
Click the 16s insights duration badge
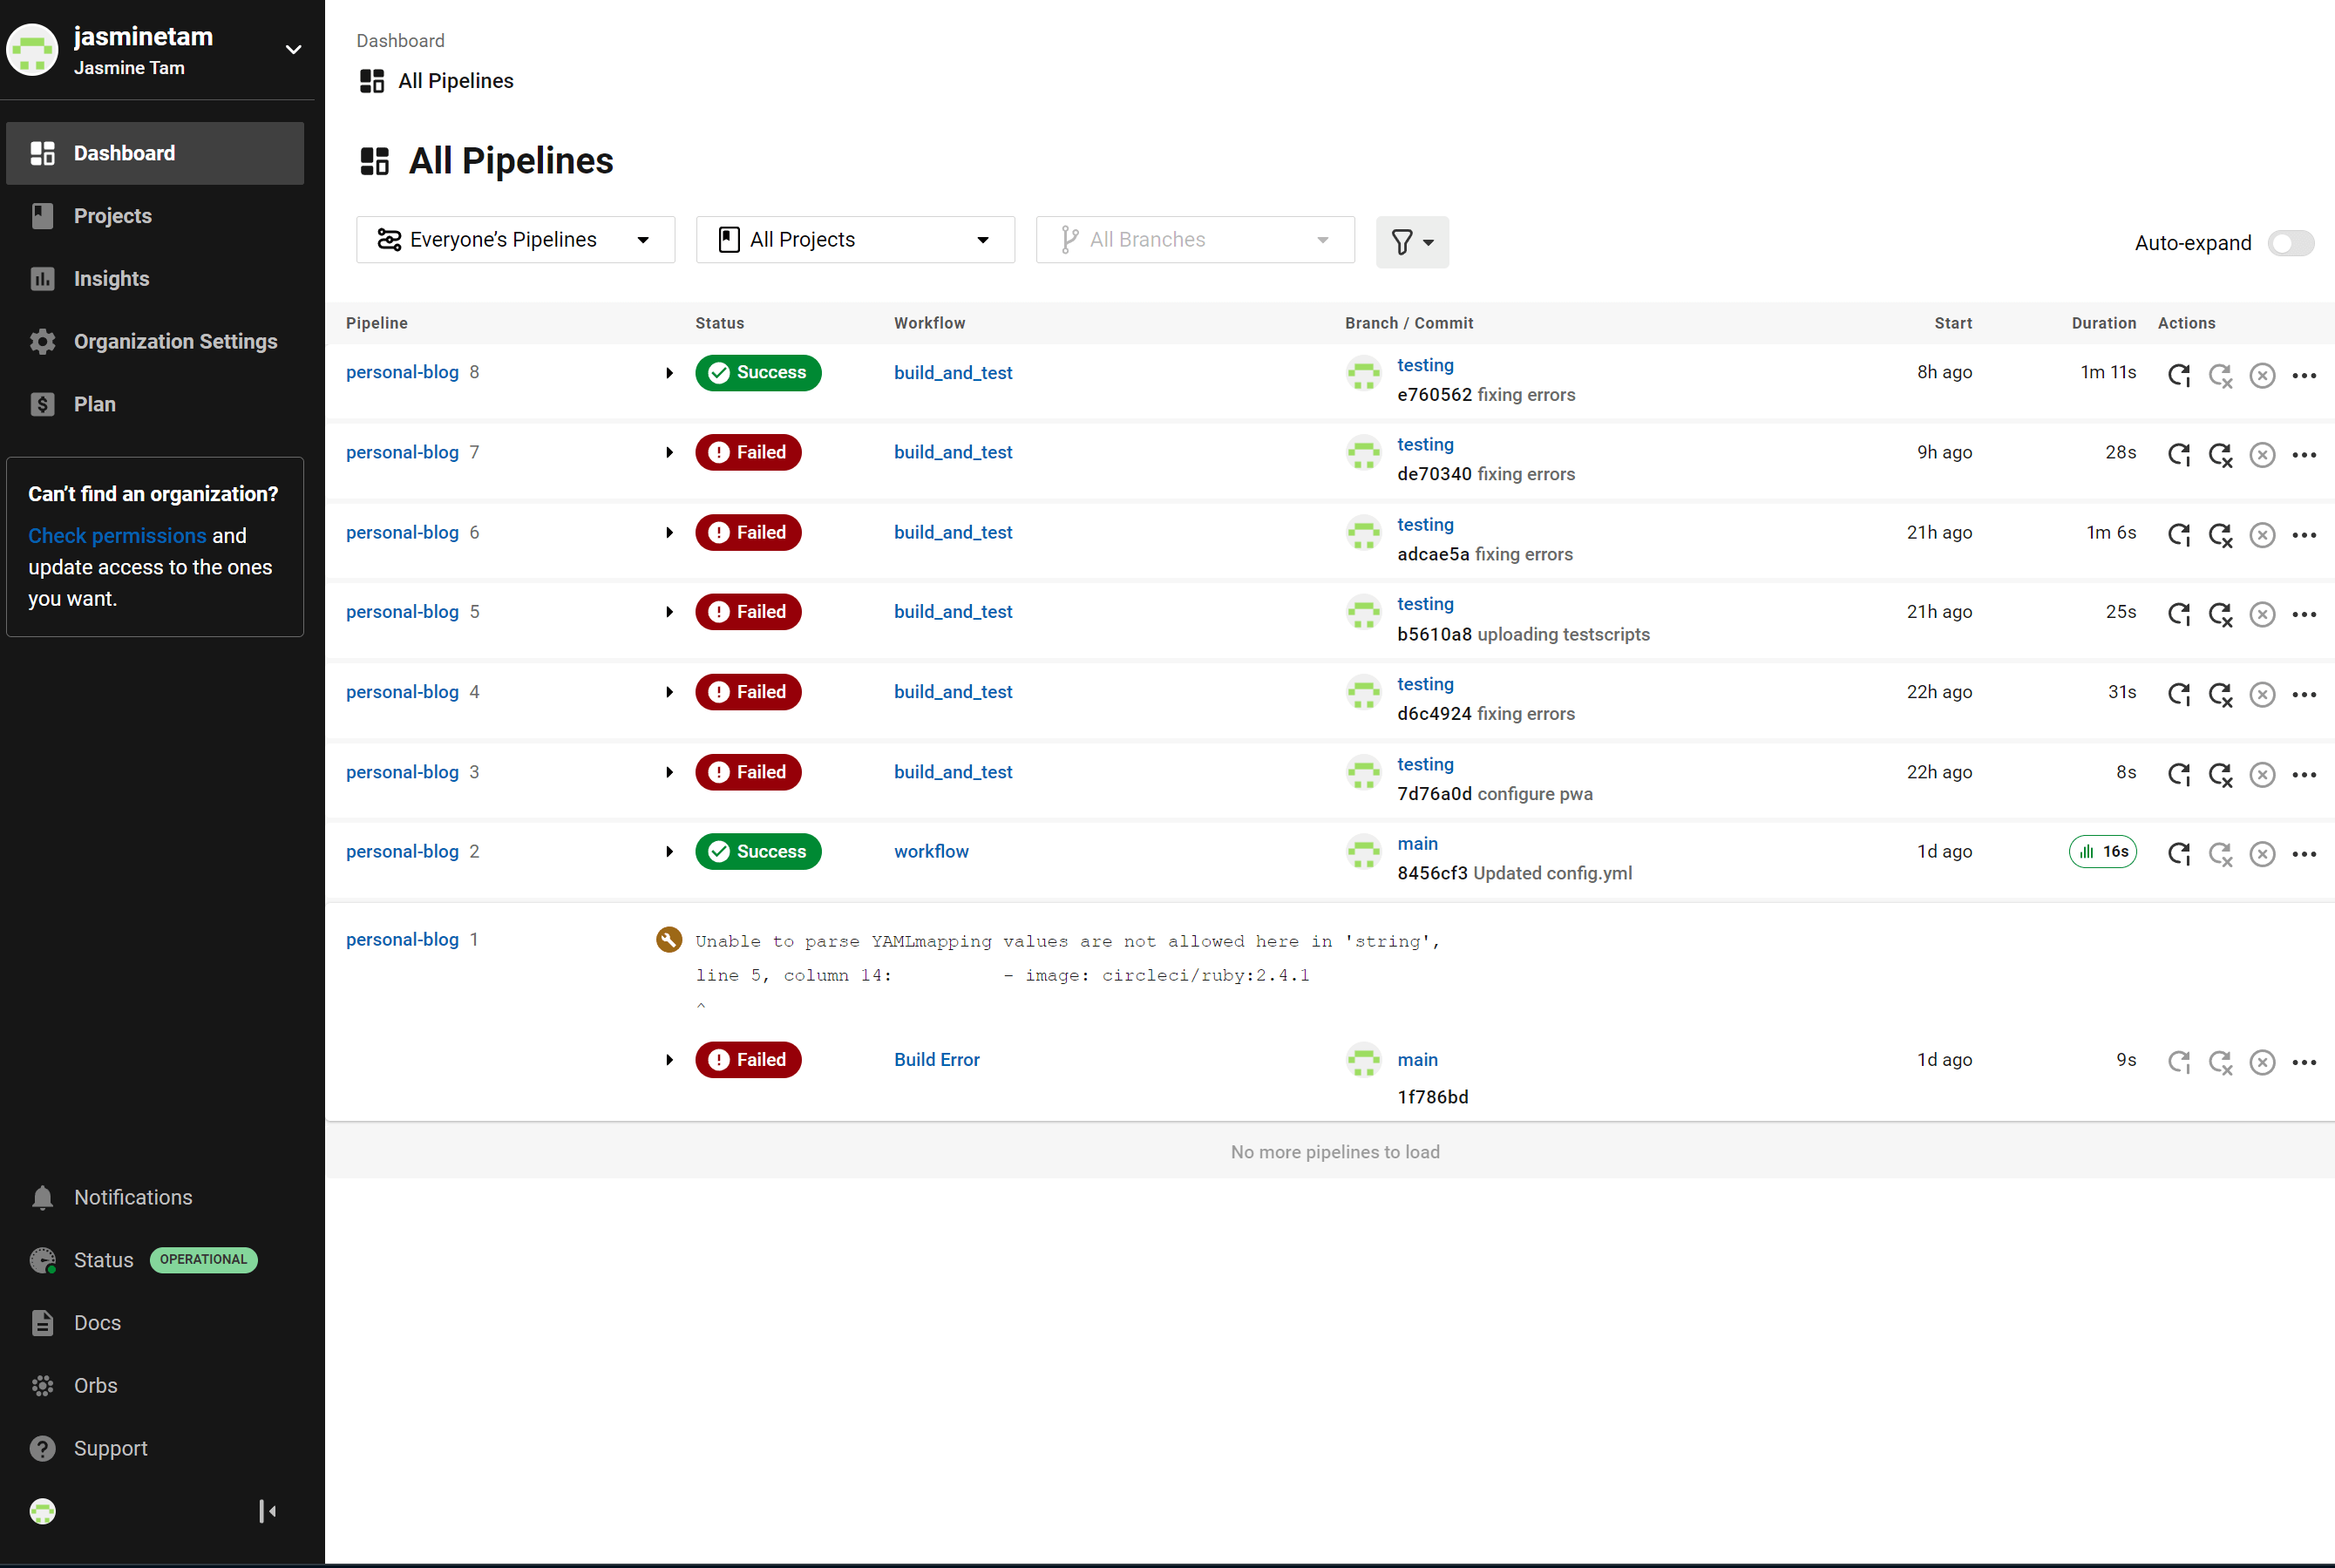2102,852
